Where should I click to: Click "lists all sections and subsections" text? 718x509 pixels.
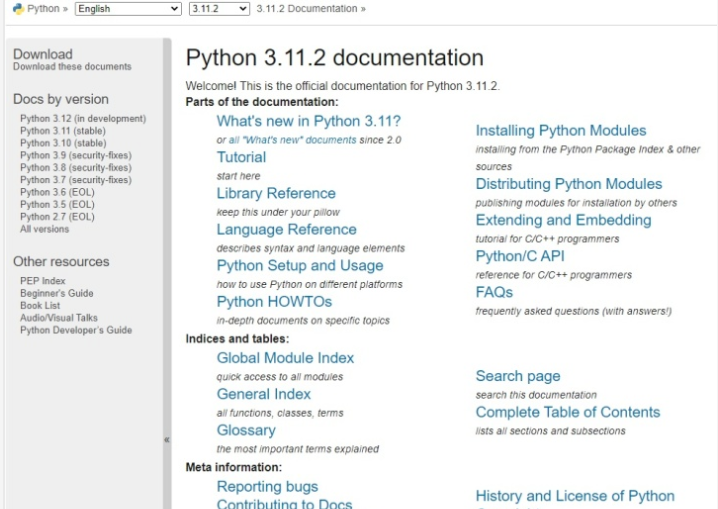tap(550, 431)
